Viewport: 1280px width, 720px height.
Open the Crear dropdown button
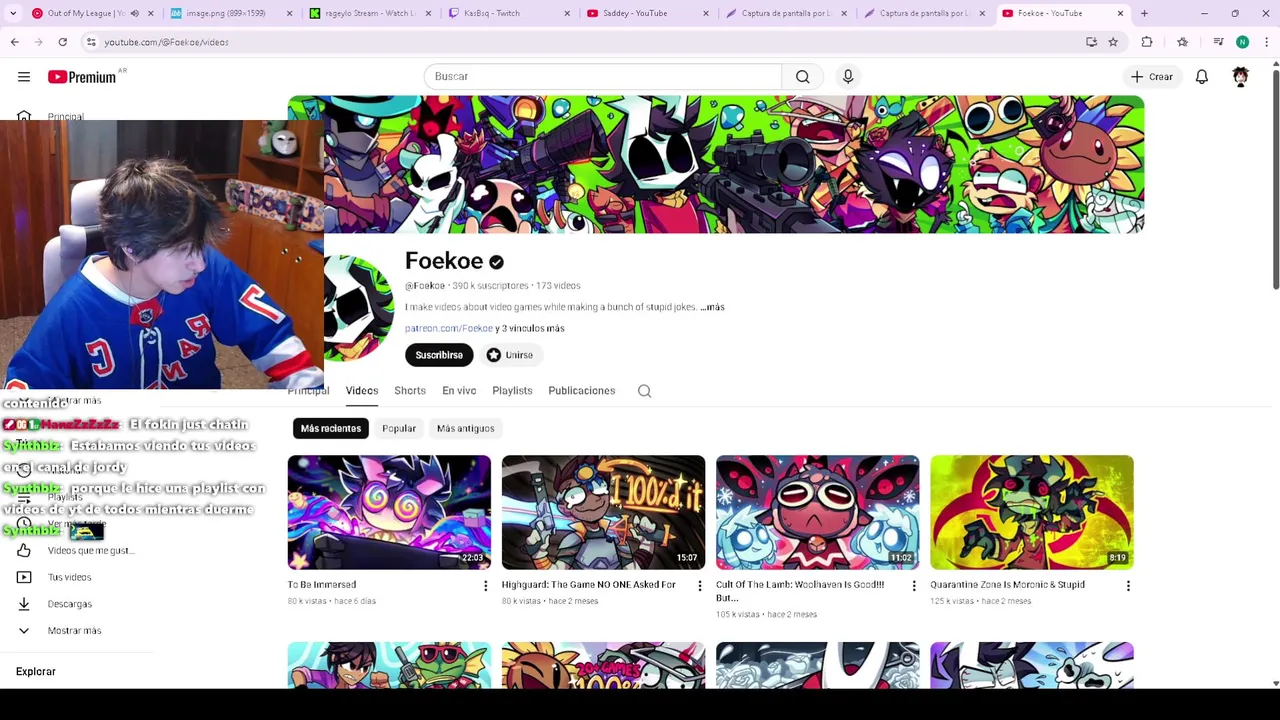tap(1152, 77)
